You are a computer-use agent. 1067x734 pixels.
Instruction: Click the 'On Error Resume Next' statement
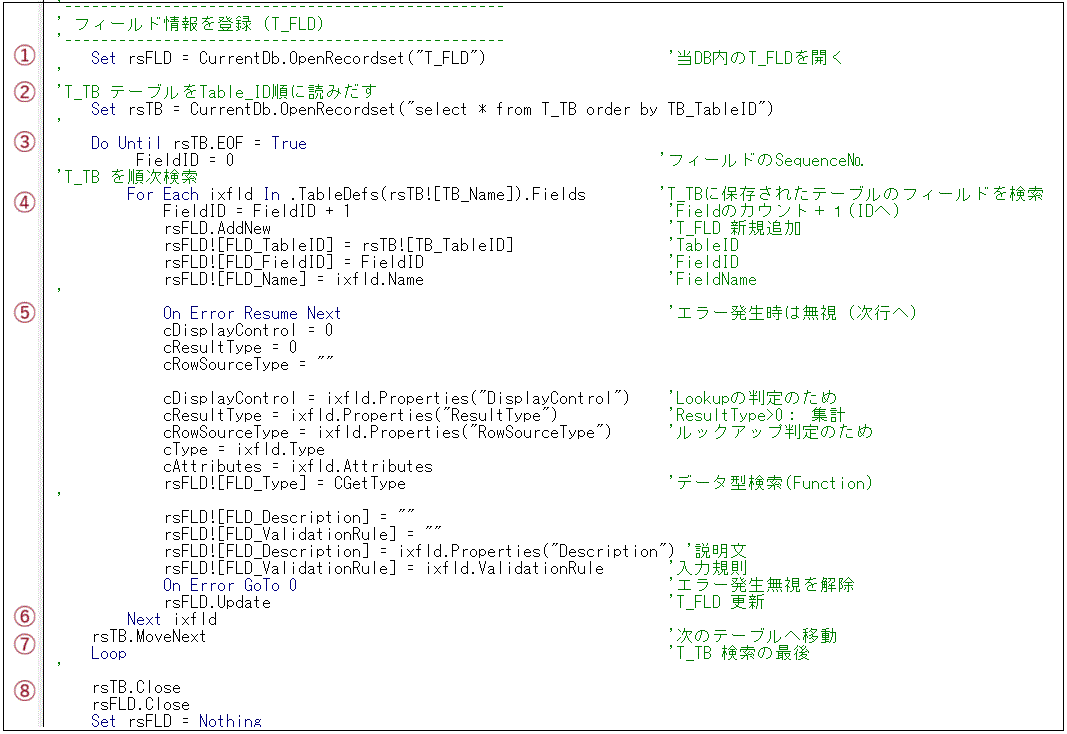click(251, 313)
